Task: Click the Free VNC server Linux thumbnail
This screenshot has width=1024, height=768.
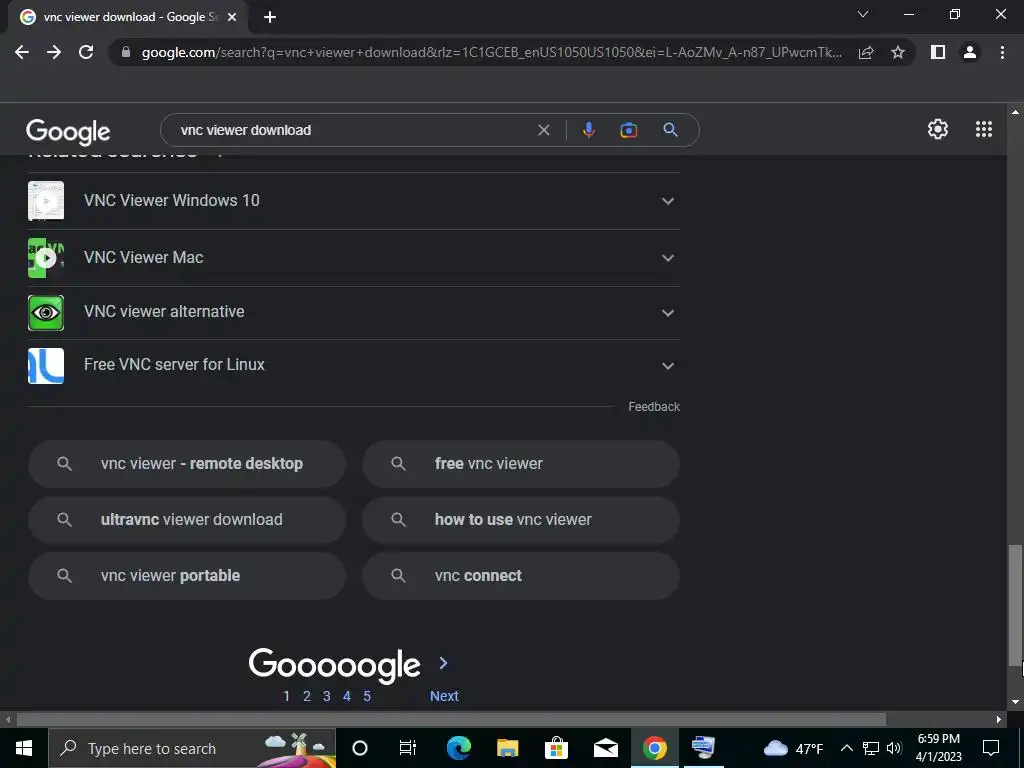Action: click(46, 365)
